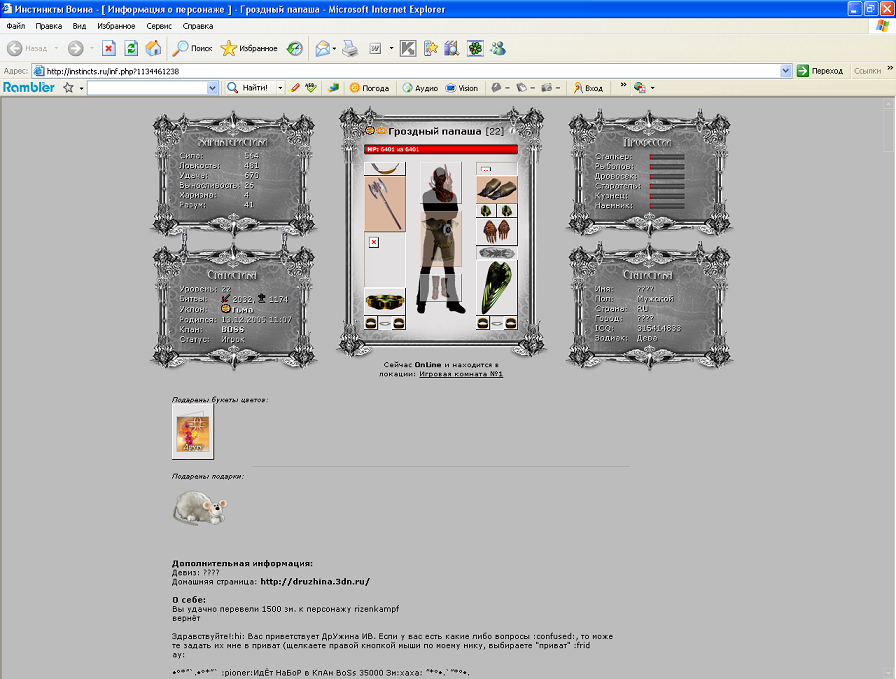This screenshot has width=896, height=679.
Task: Click the clawed gloves item
Action: [497, 232]
